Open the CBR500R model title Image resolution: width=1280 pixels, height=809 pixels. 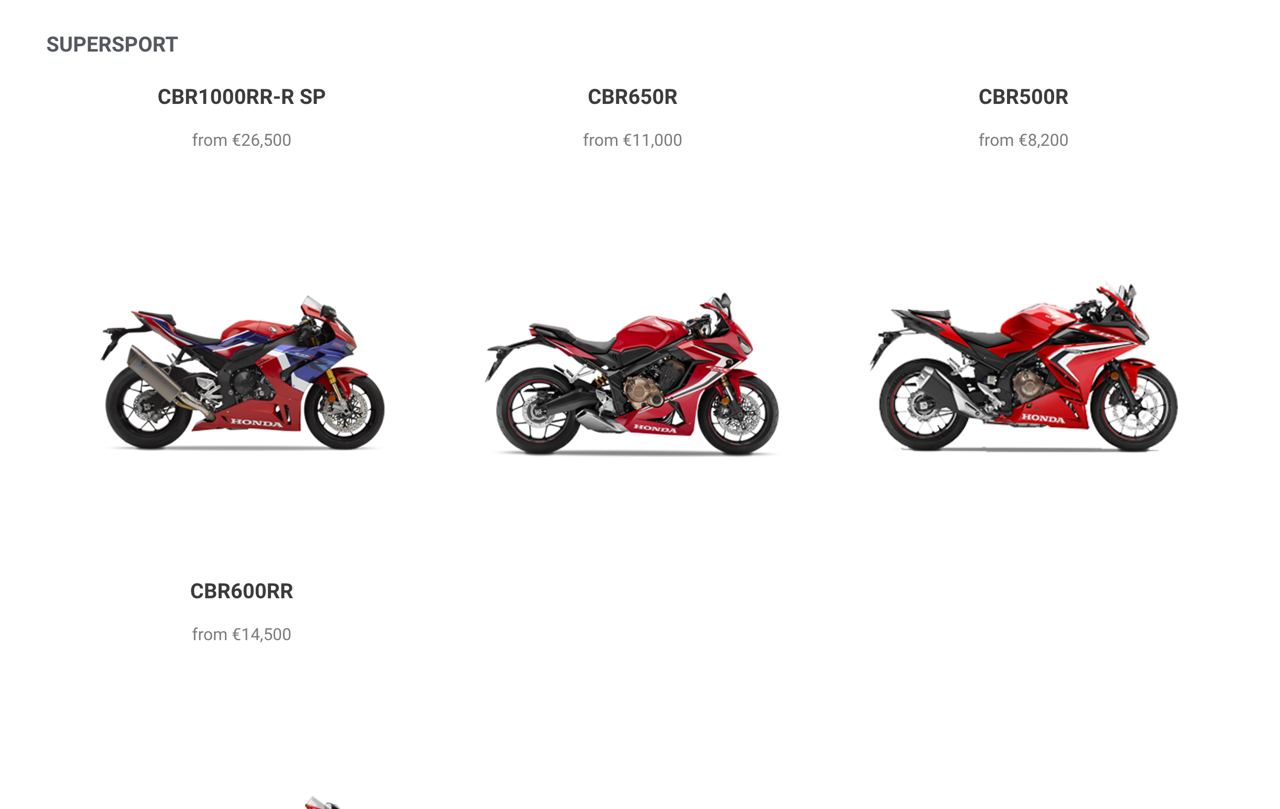point(1023,97)
